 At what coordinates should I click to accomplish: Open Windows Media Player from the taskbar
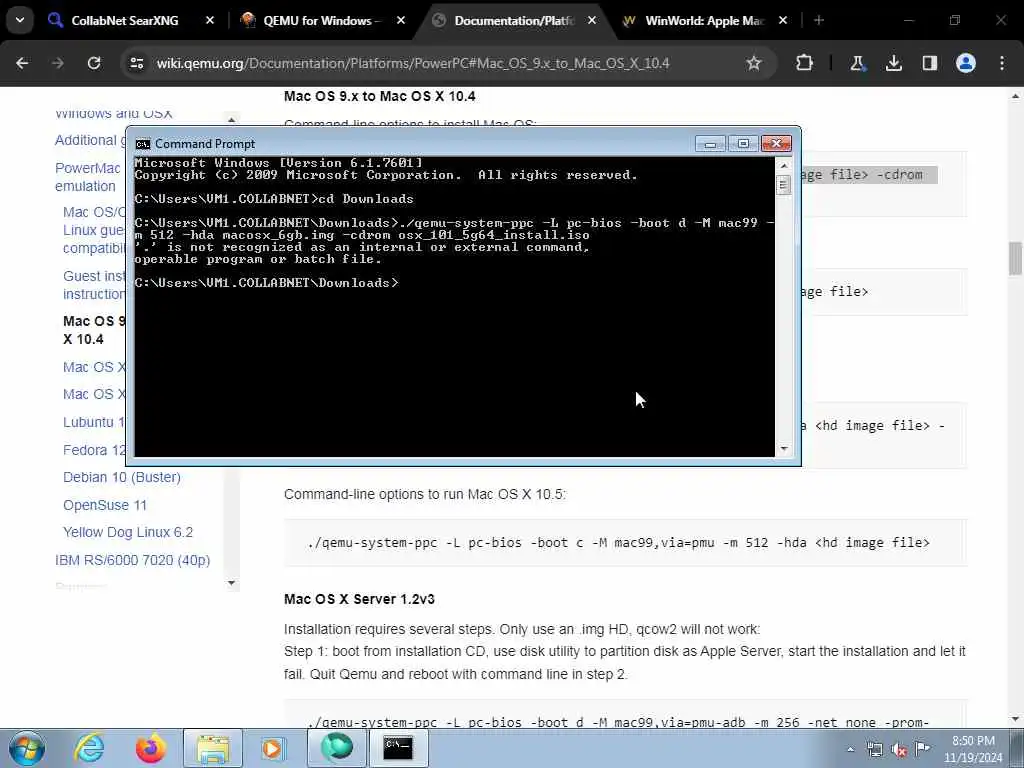click(273, 748)
